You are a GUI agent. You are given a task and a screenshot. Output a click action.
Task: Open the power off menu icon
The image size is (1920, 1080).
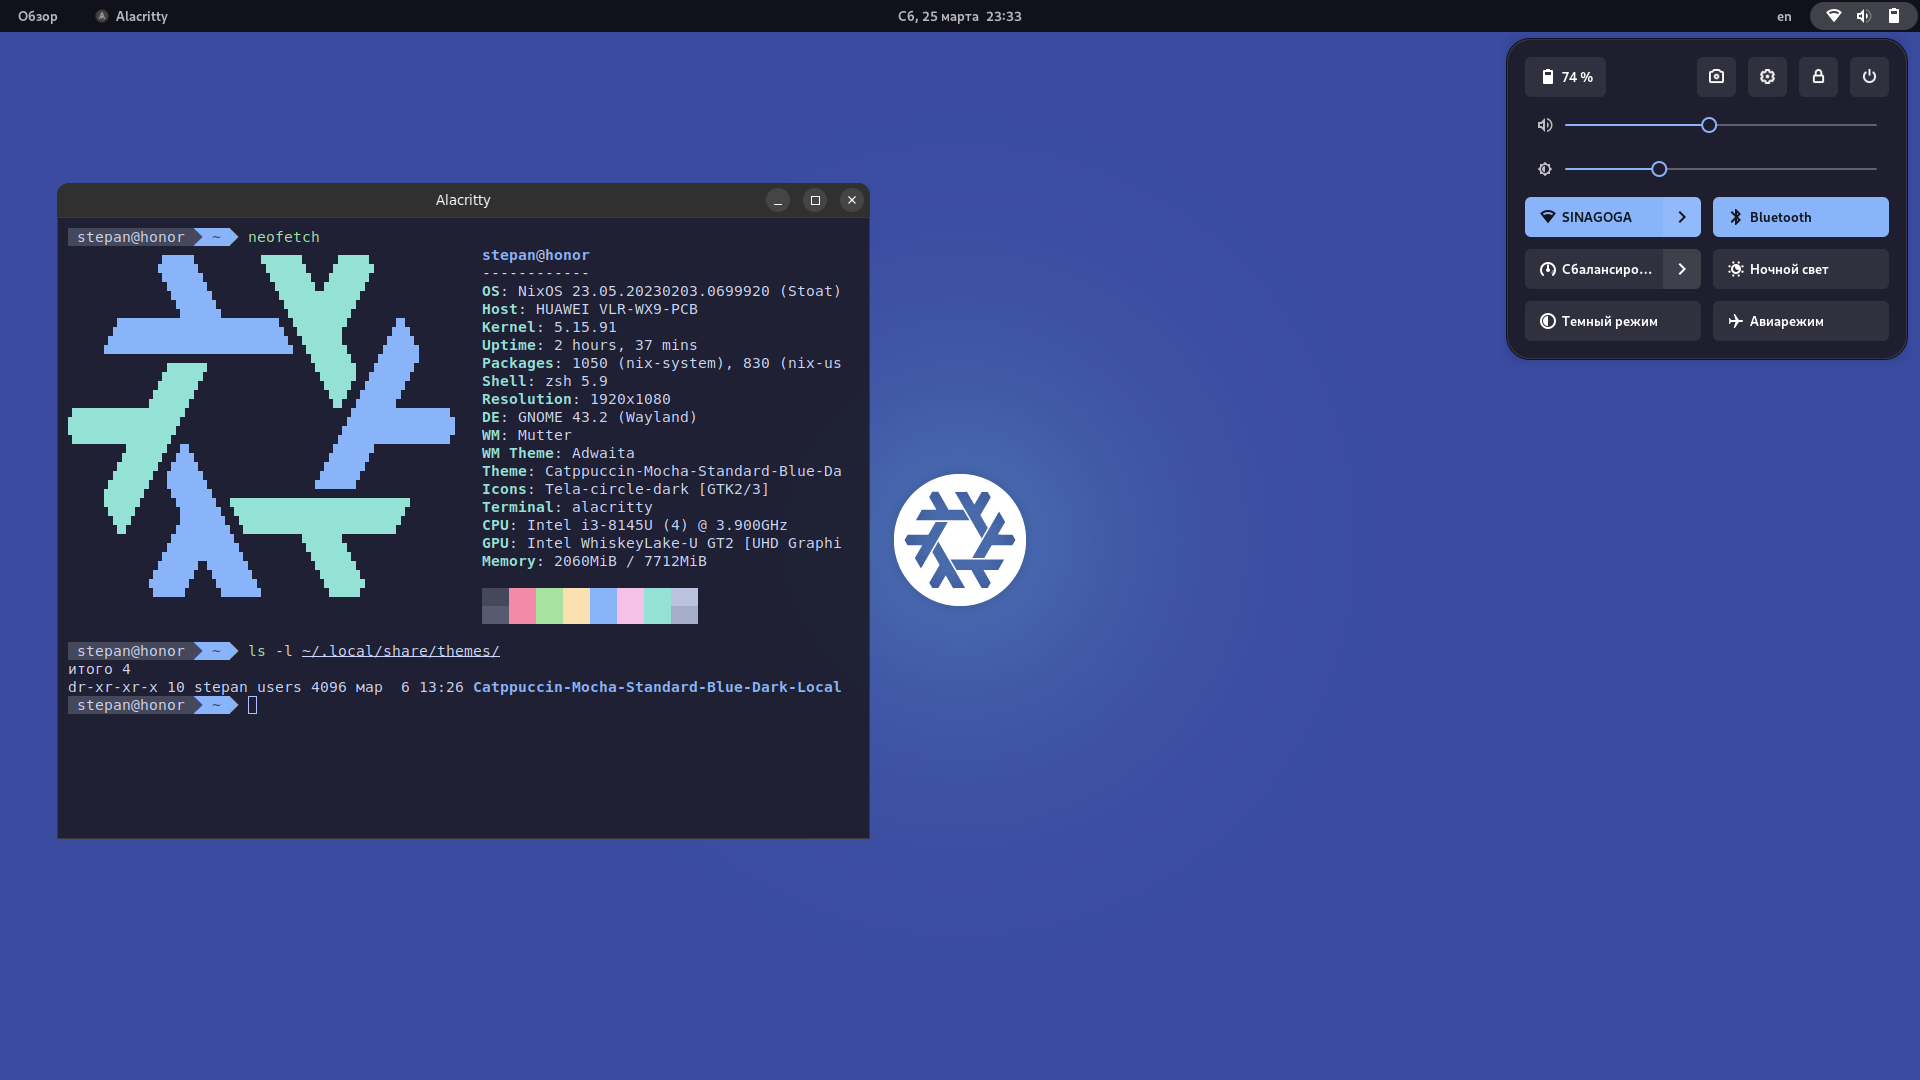pos(1869,77)
